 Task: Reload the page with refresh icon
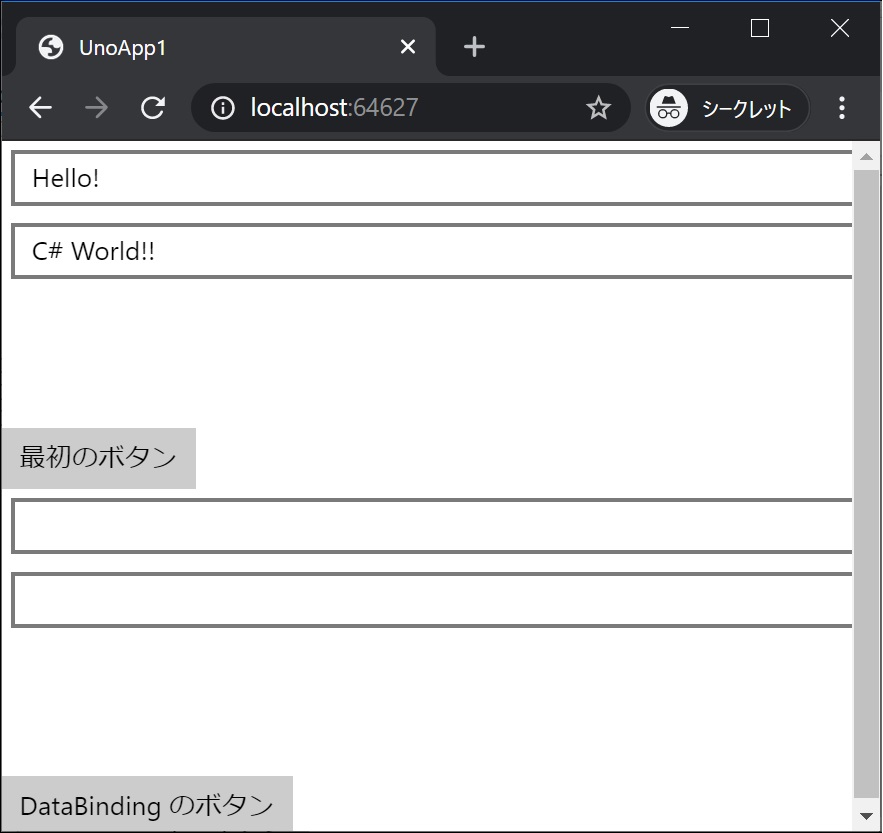(x=153, y=108)
